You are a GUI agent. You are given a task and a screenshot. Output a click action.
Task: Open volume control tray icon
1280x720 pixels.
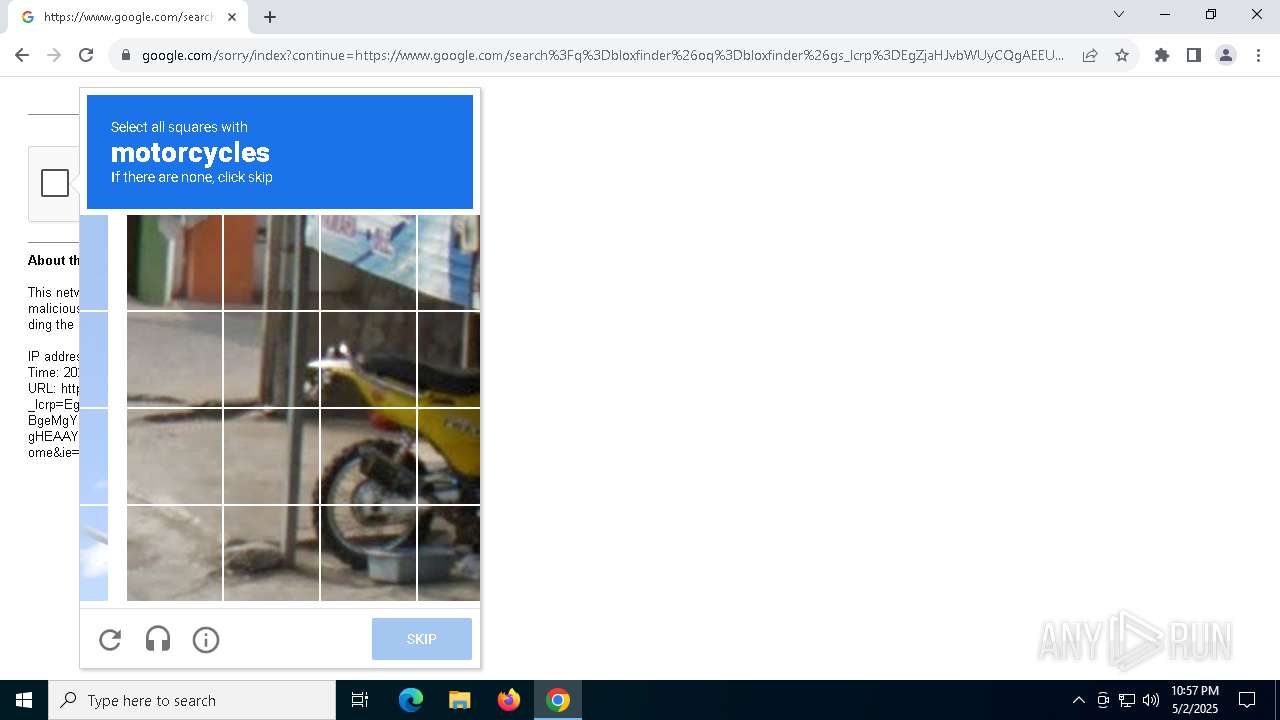pos(1151,700)
